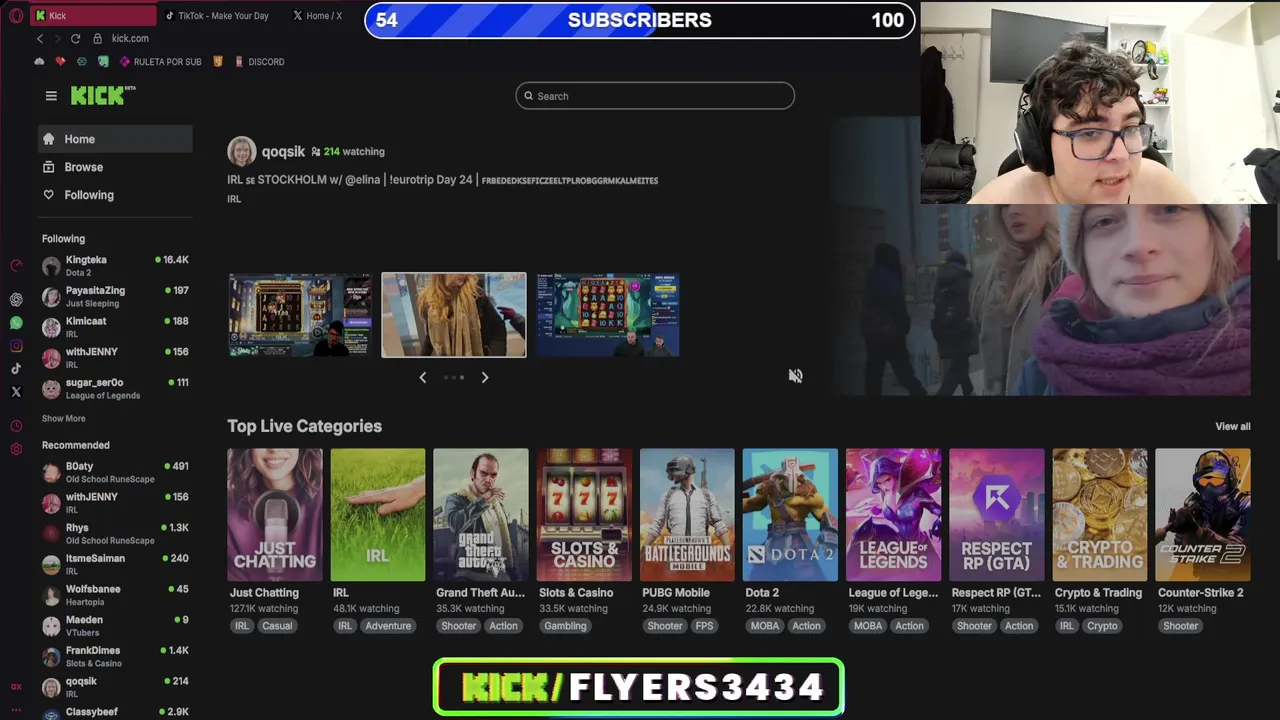Screen dimensions: 1280x720
Task: Click View all live categories
Action: pos(1232,426)
